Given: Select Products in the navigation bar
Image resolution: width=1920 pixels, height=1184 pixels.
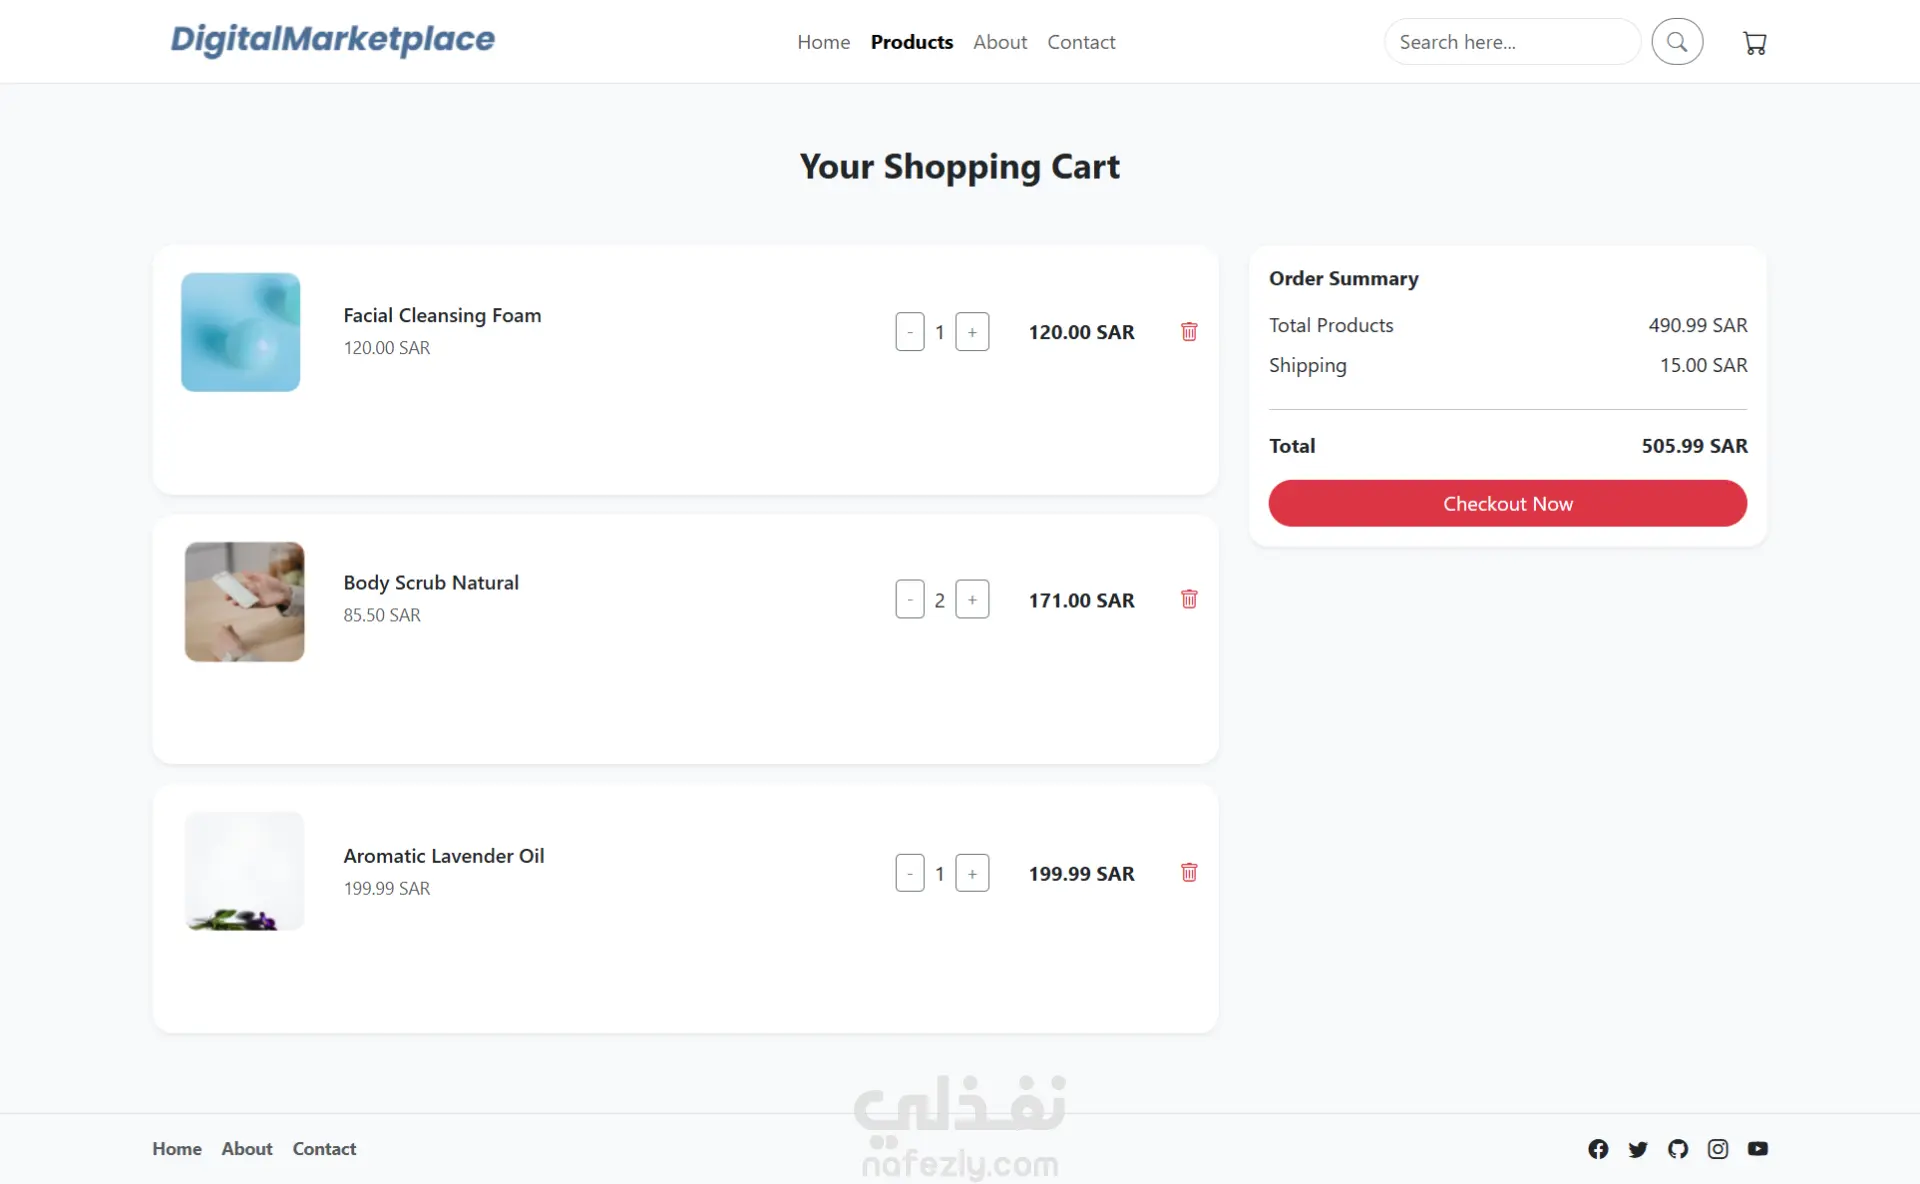Looking at the screenshot, I should click(911, 42).
